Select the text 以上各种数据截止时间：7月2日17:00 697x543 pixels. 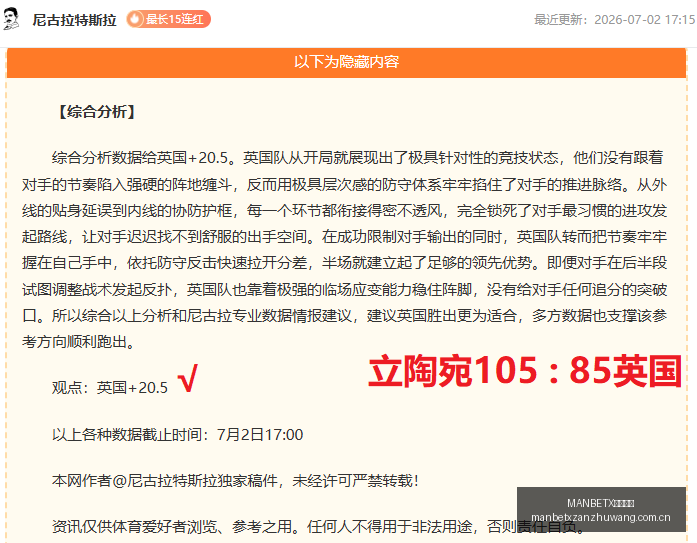(177, 434)
